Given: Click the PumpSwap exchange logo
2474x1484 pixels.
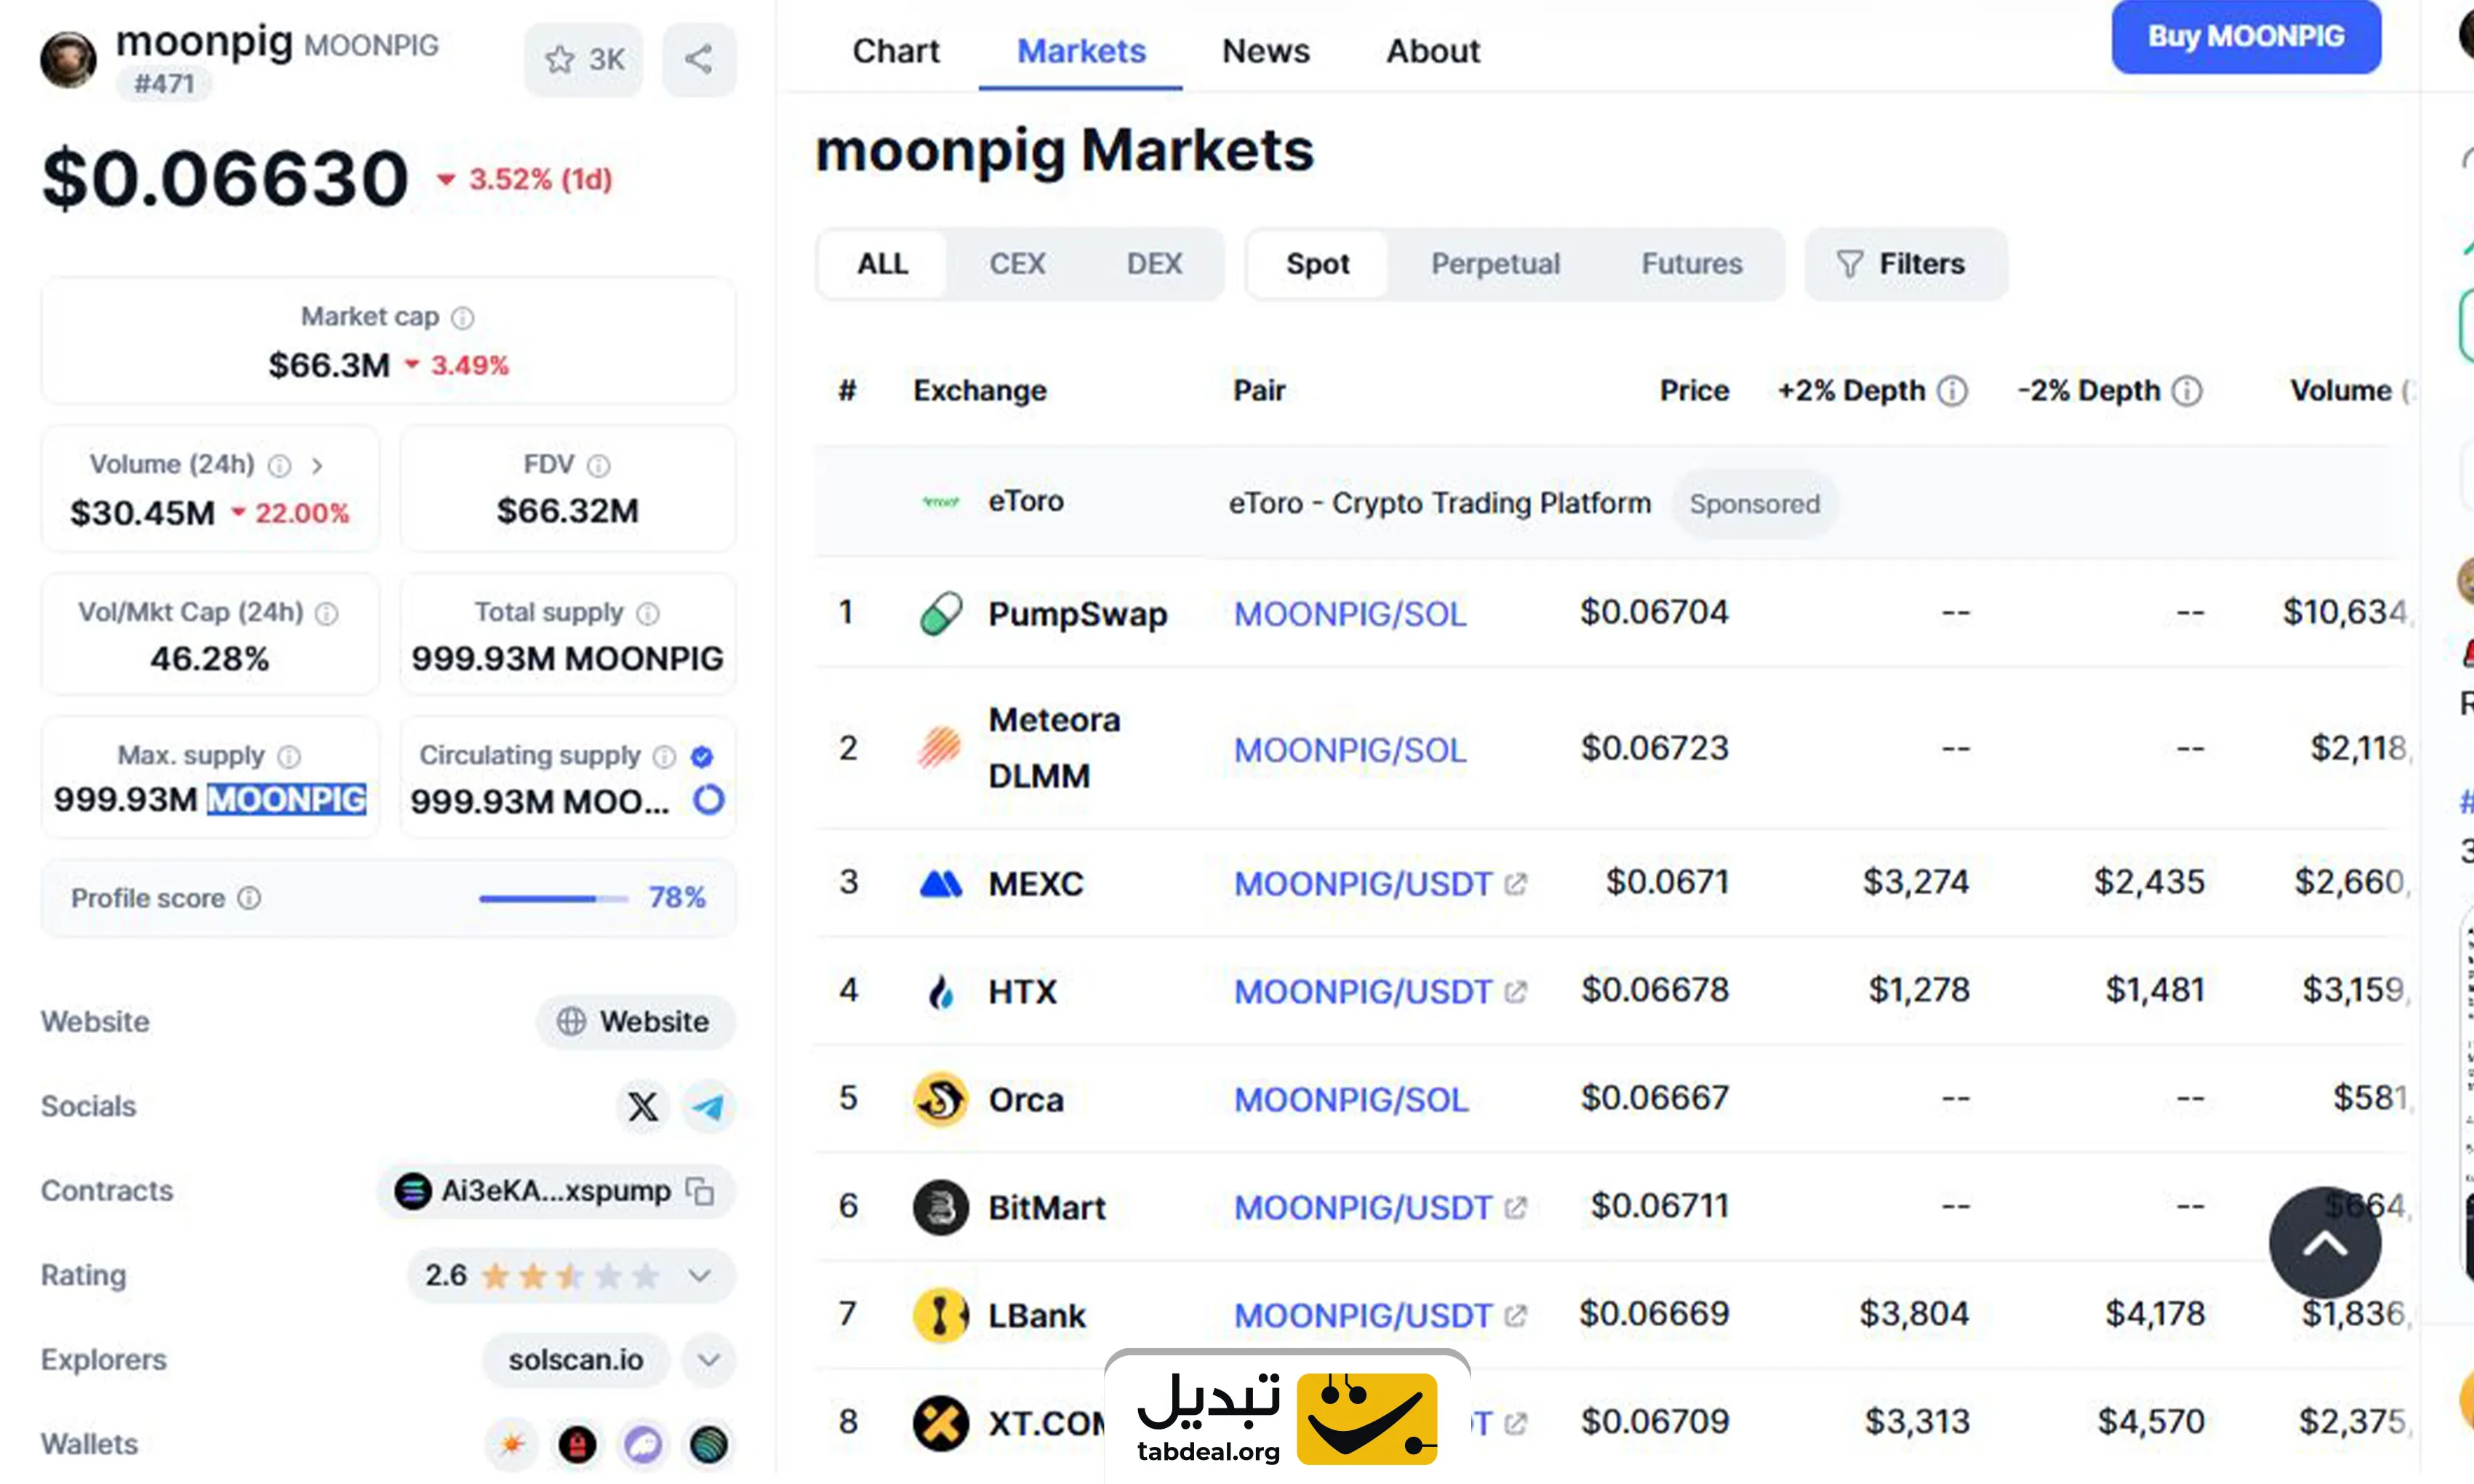Looking at the screenshot, I should 941,613.
